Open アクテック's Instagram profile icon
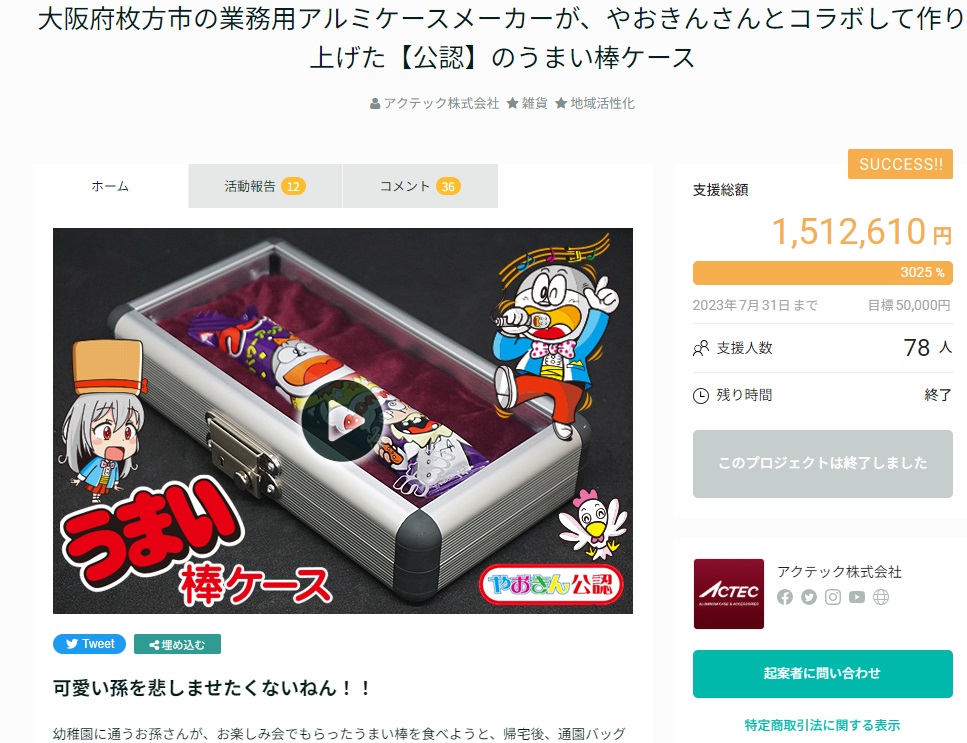 pyautogui.click(x=833, y=597)
